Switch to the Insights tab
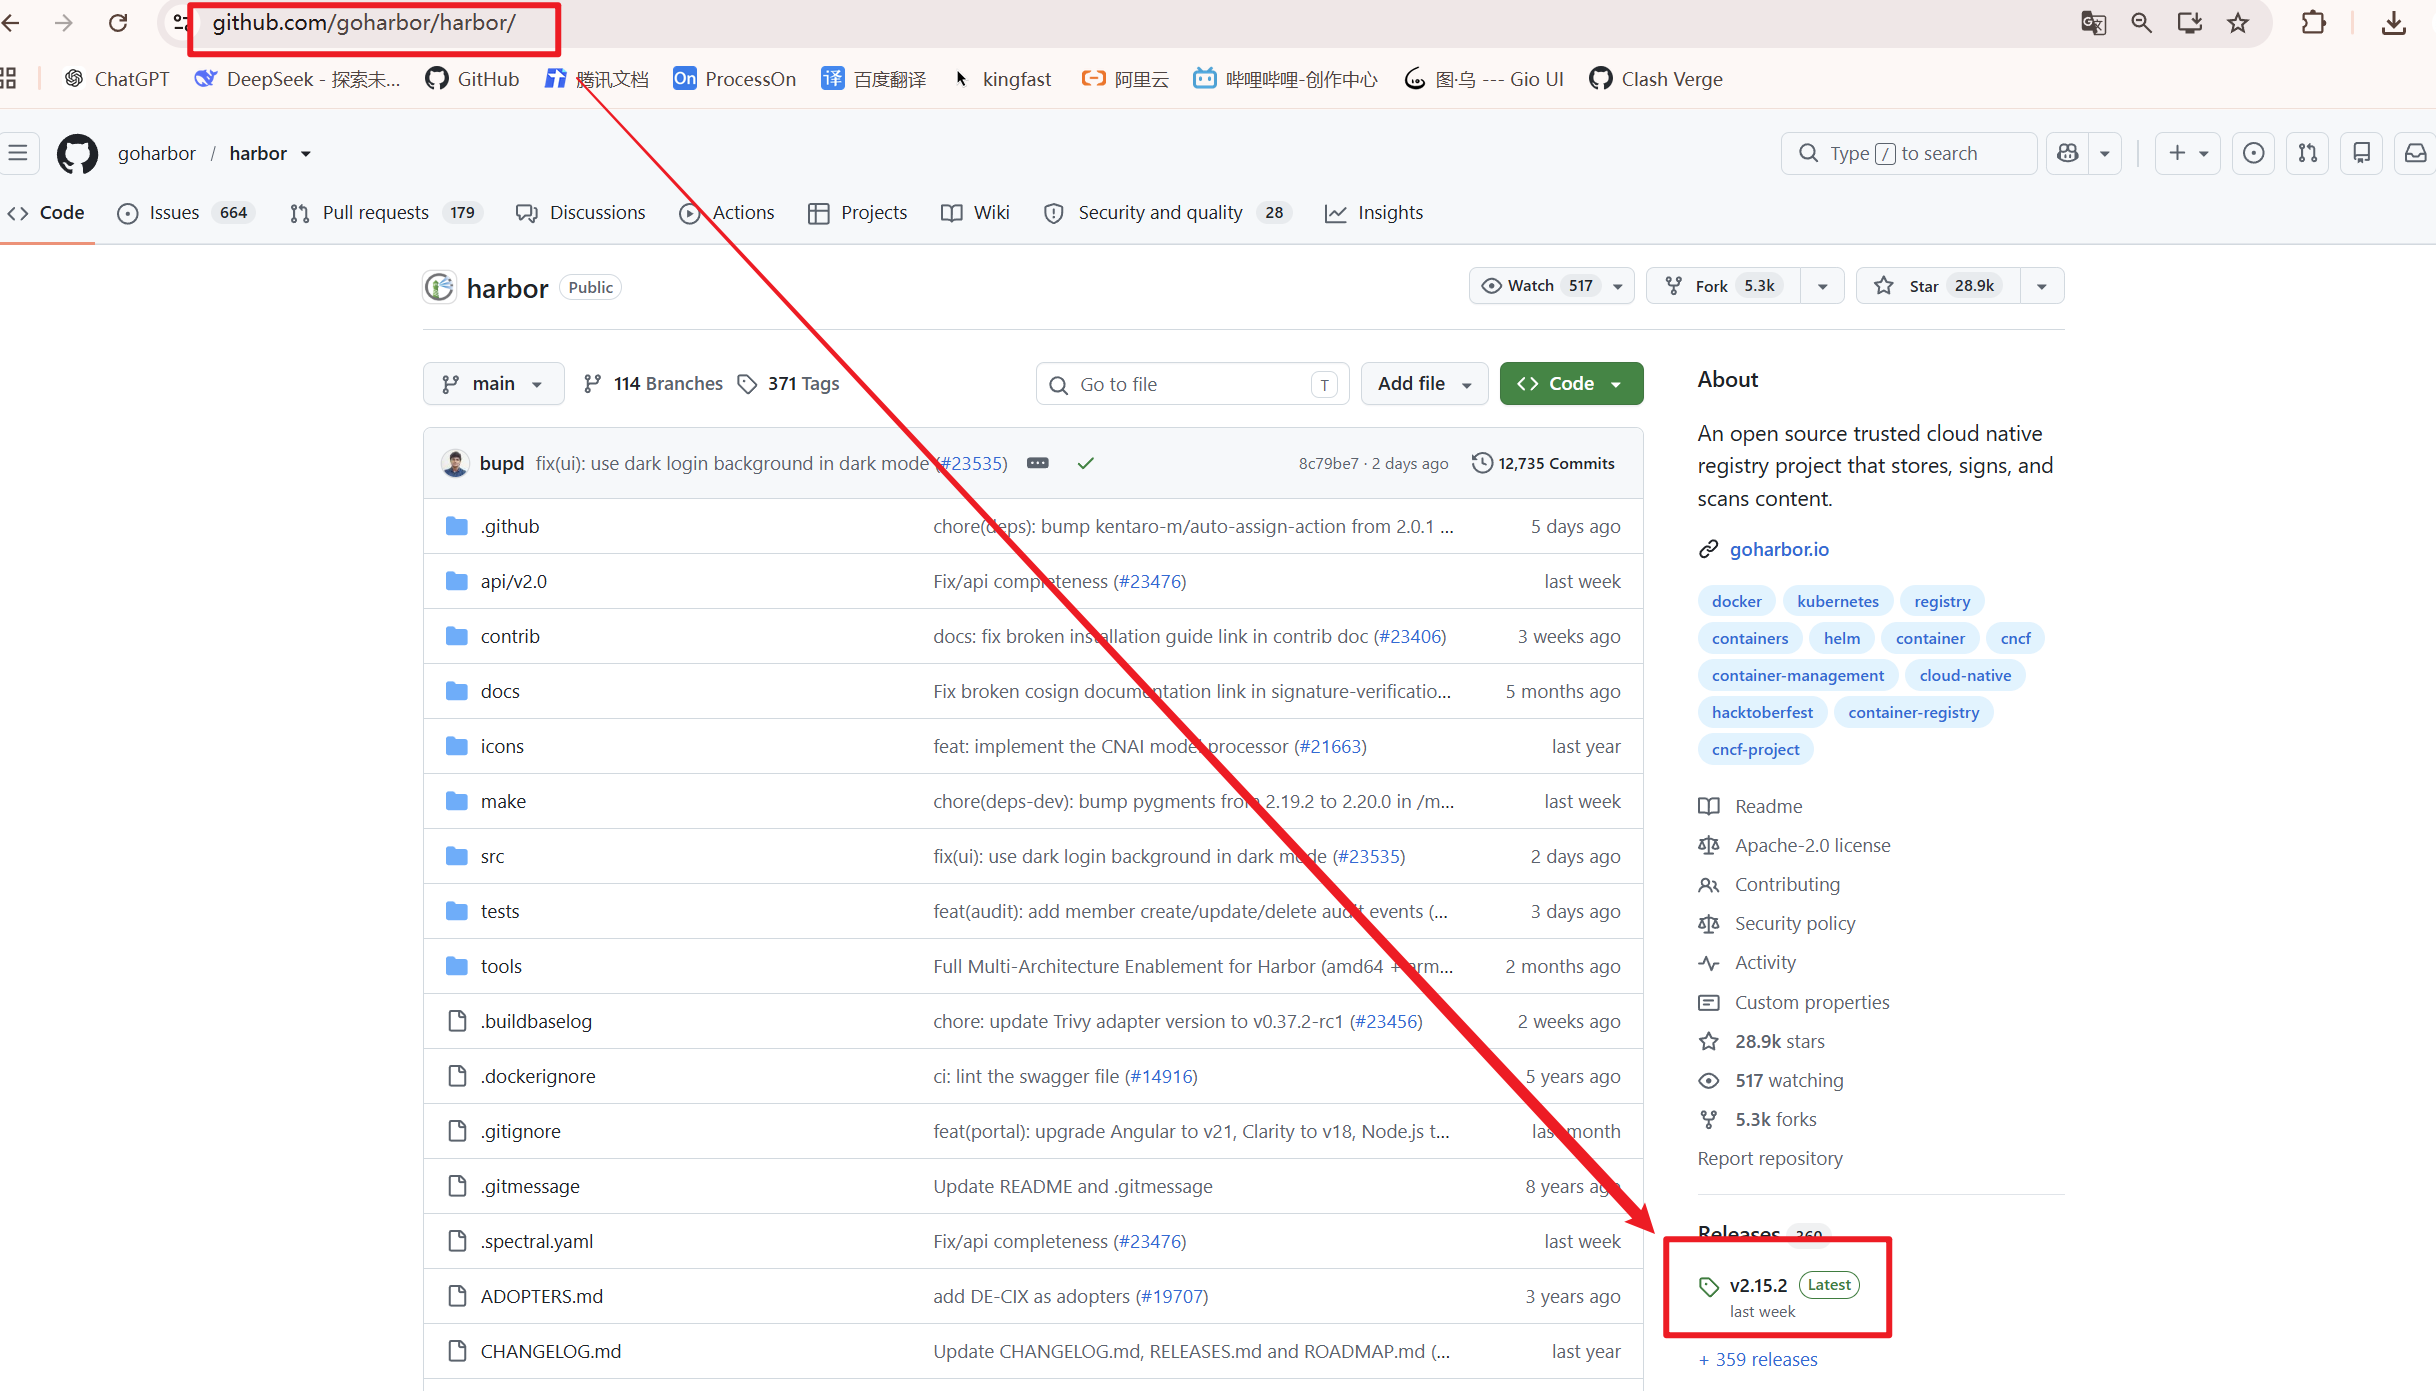The image size is (2436, 1391). [1375, 213]
